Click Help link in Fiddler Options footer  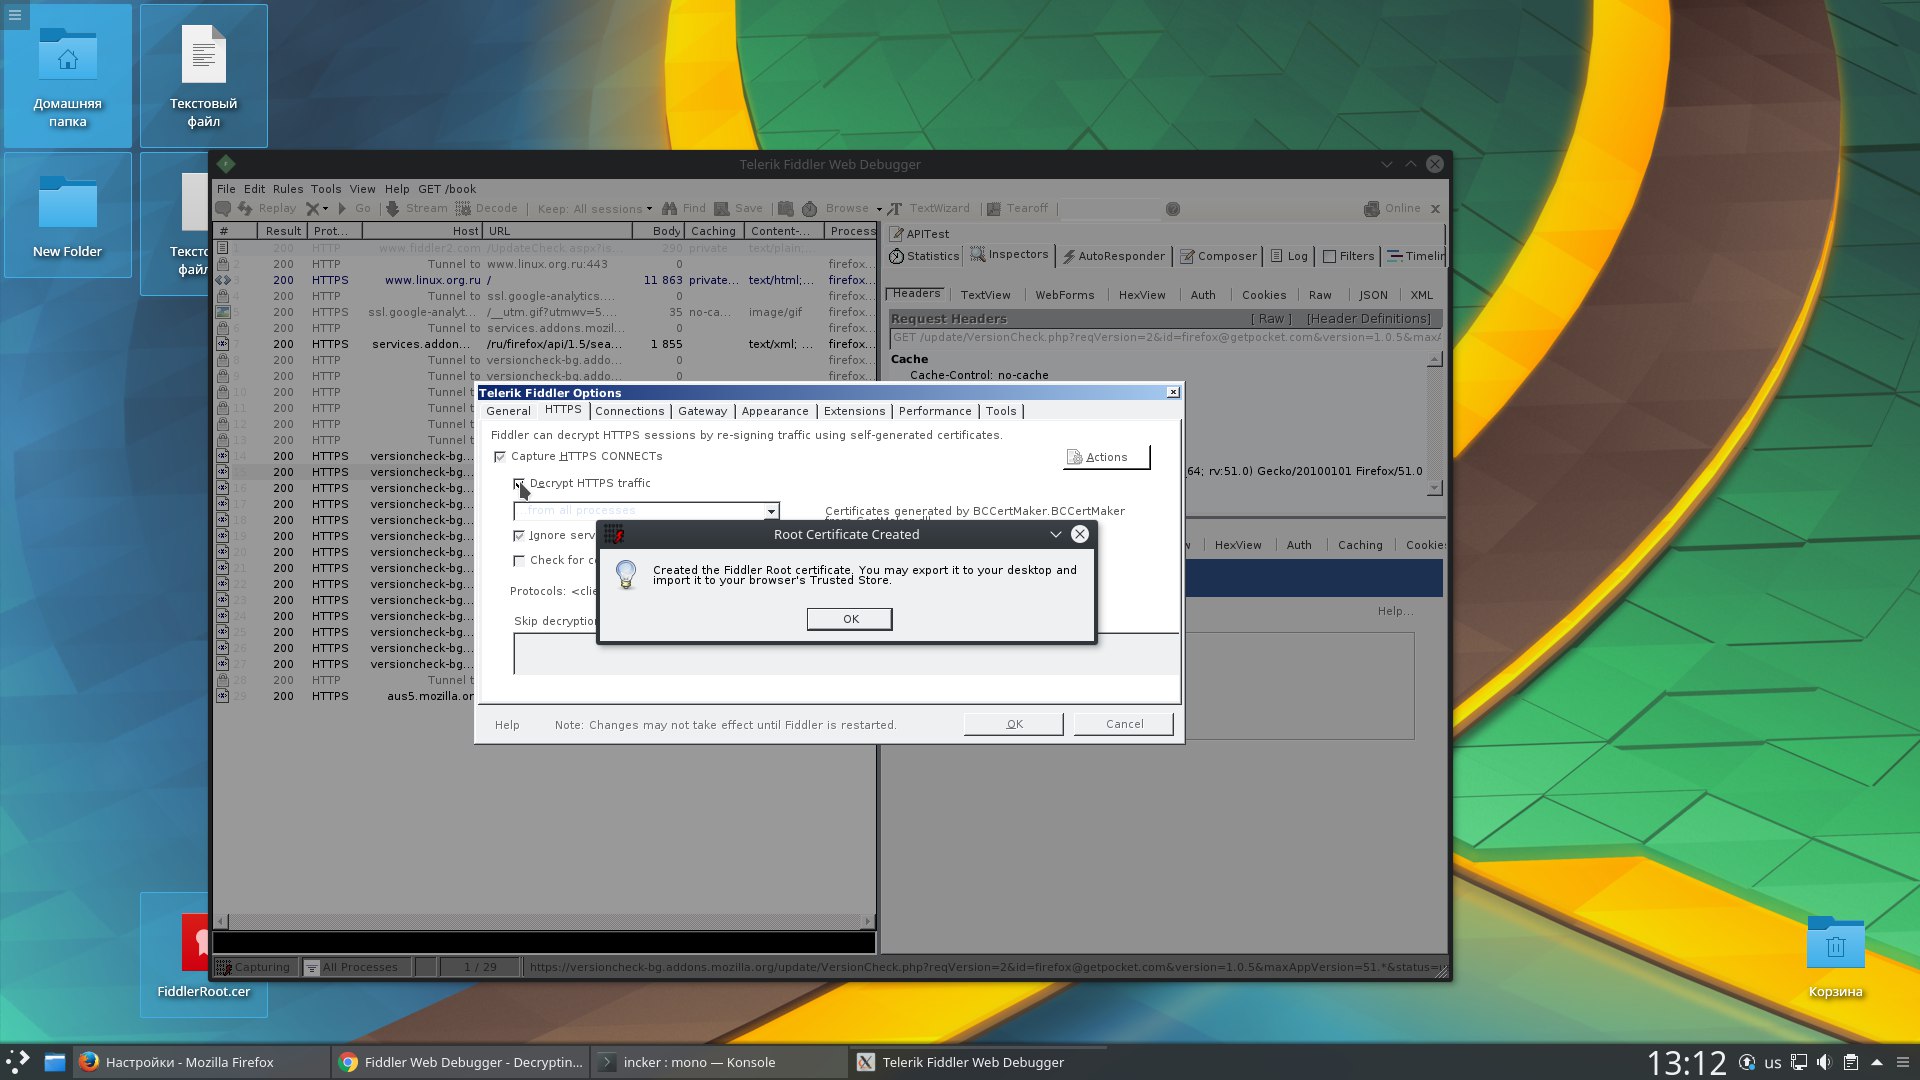507,725
